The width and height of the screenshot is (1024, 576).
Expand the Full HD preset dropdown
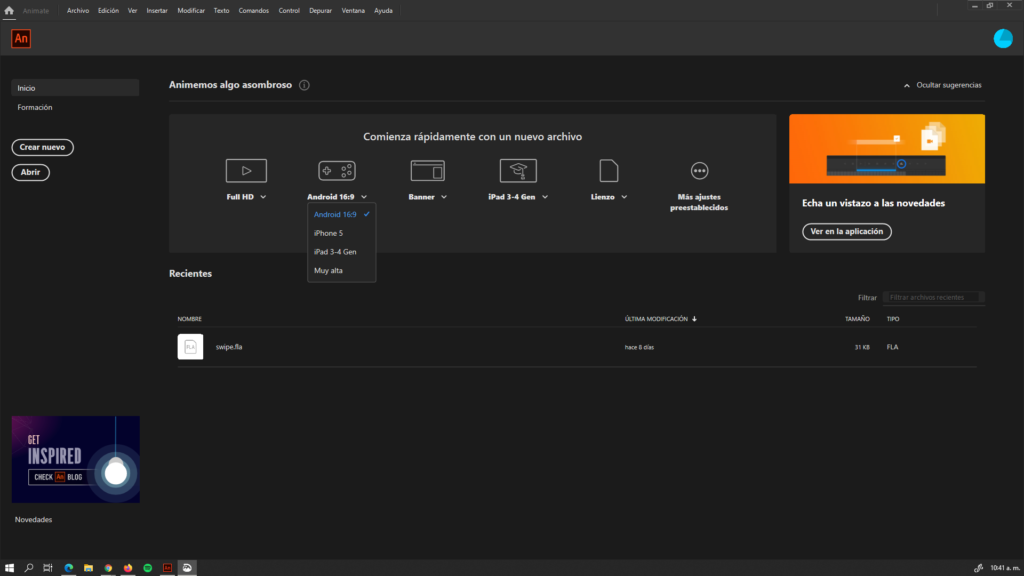(x=263, y=197)
